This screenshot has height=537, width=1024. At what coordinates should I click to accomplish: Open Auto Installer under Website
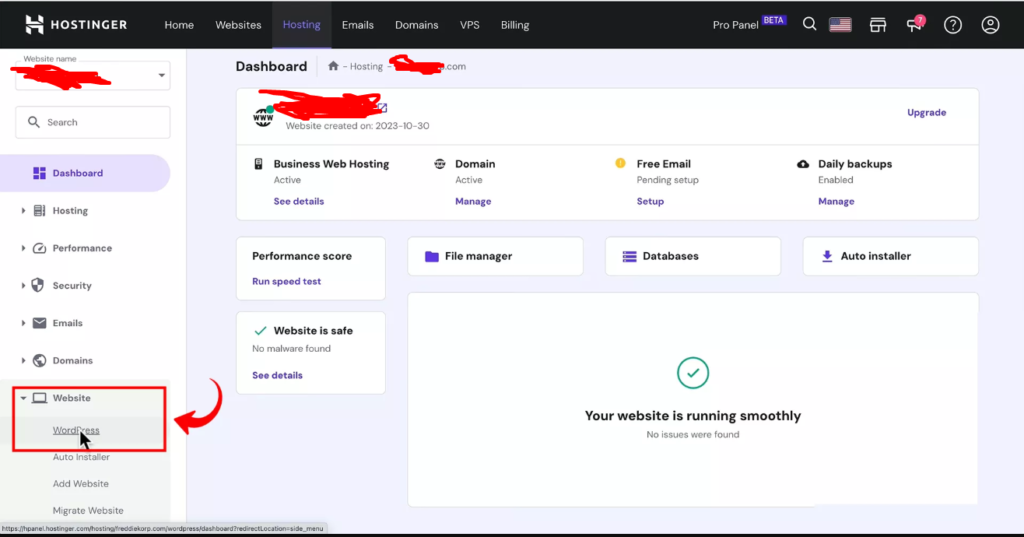click(x=81, y=457)
